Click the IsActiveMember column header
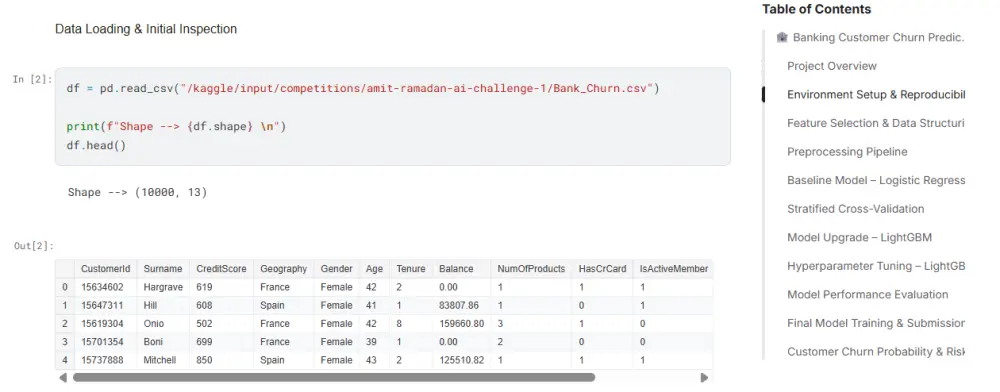1000x392 pixels. (673, 269)
